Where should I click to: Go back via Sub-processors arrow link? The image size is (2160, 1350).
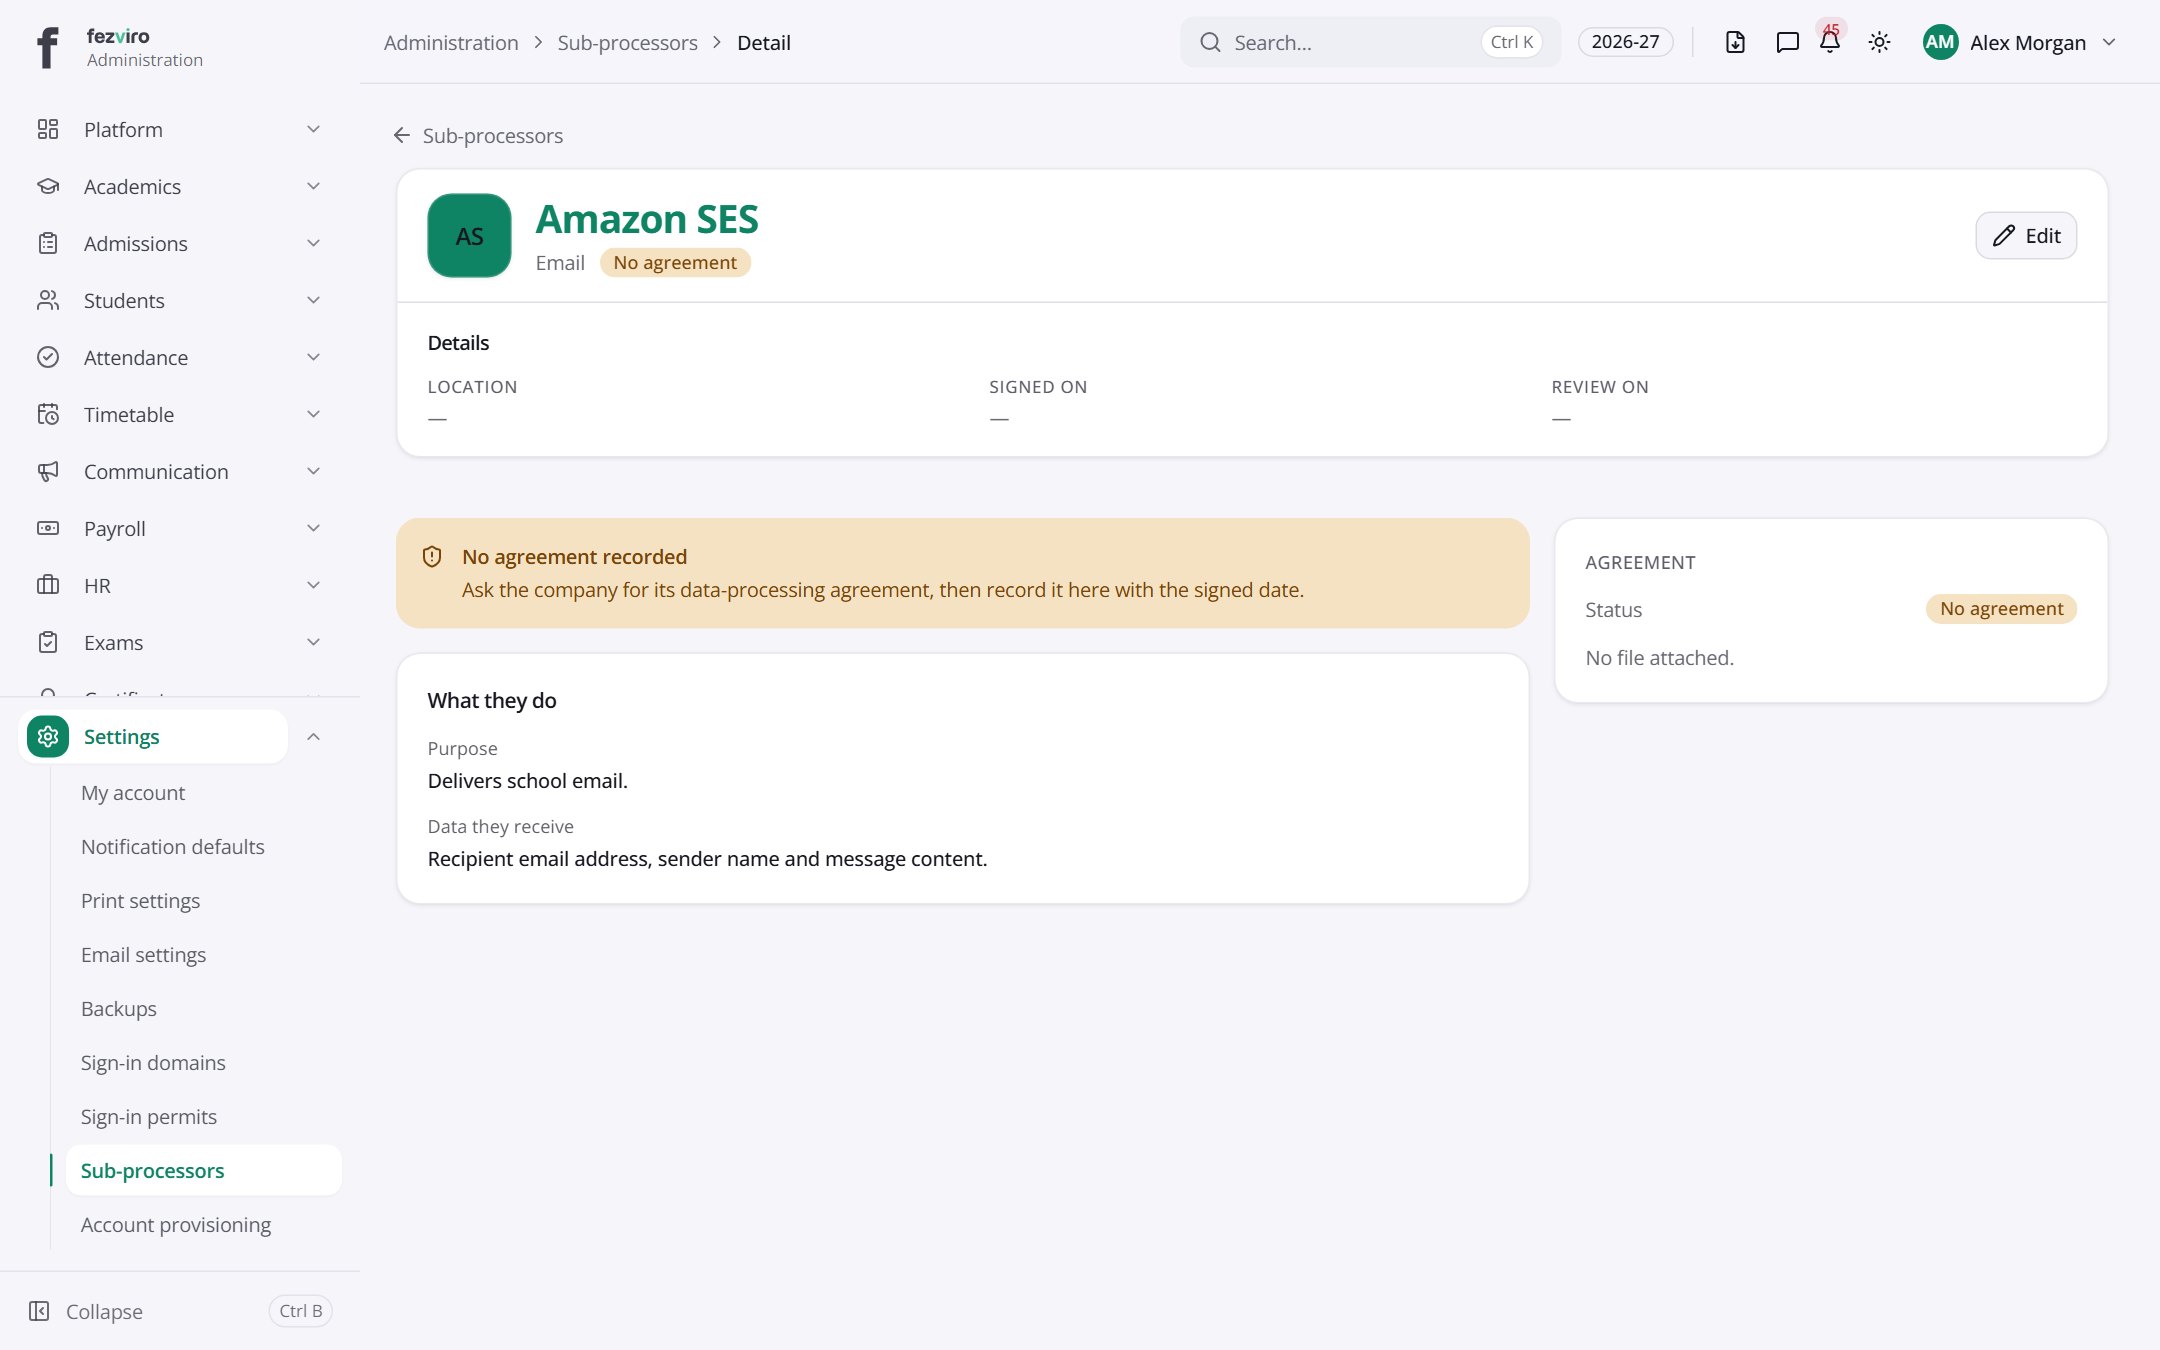(x=478, y=136)
